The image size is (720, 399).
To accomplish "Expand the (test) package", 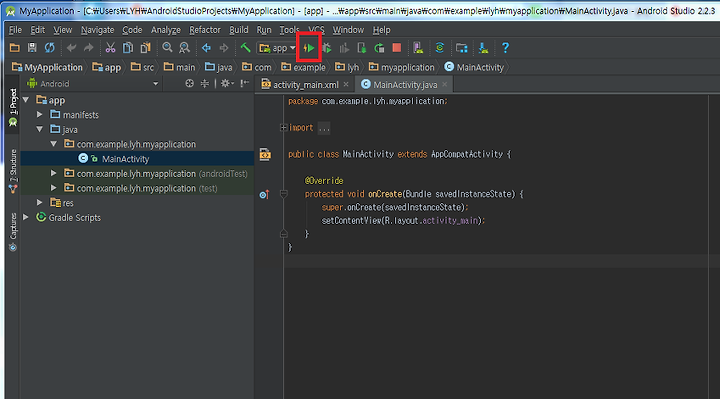I will tap(53, 188).
